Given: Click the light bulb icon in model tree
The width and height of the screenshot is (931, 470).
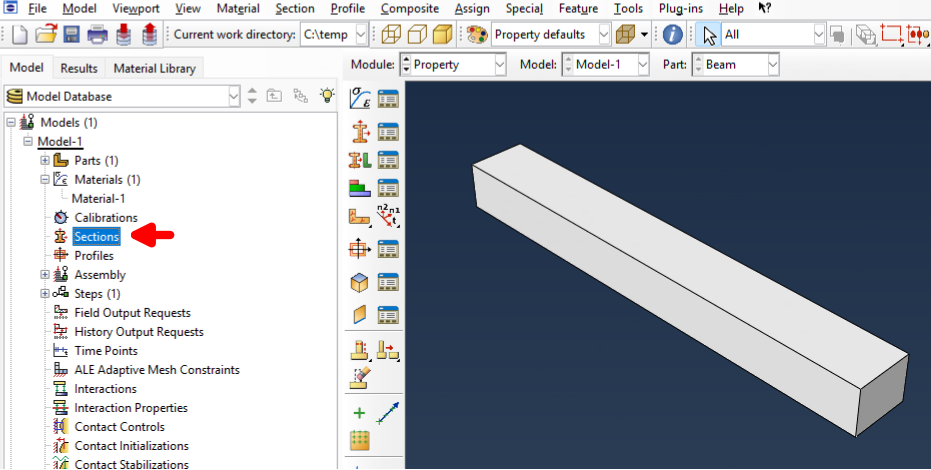Looking at the screenshot, I should (x=326, y=96).
